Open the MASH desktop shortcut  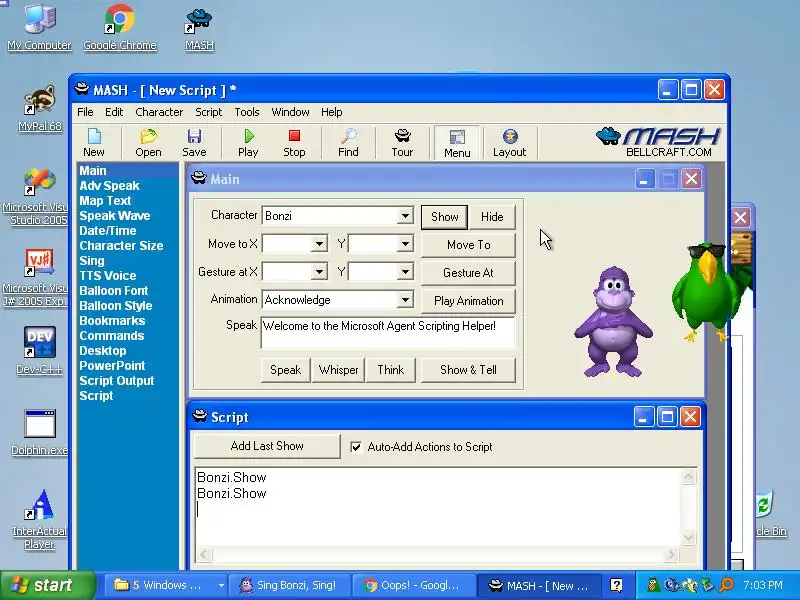[x=199, y=29]
